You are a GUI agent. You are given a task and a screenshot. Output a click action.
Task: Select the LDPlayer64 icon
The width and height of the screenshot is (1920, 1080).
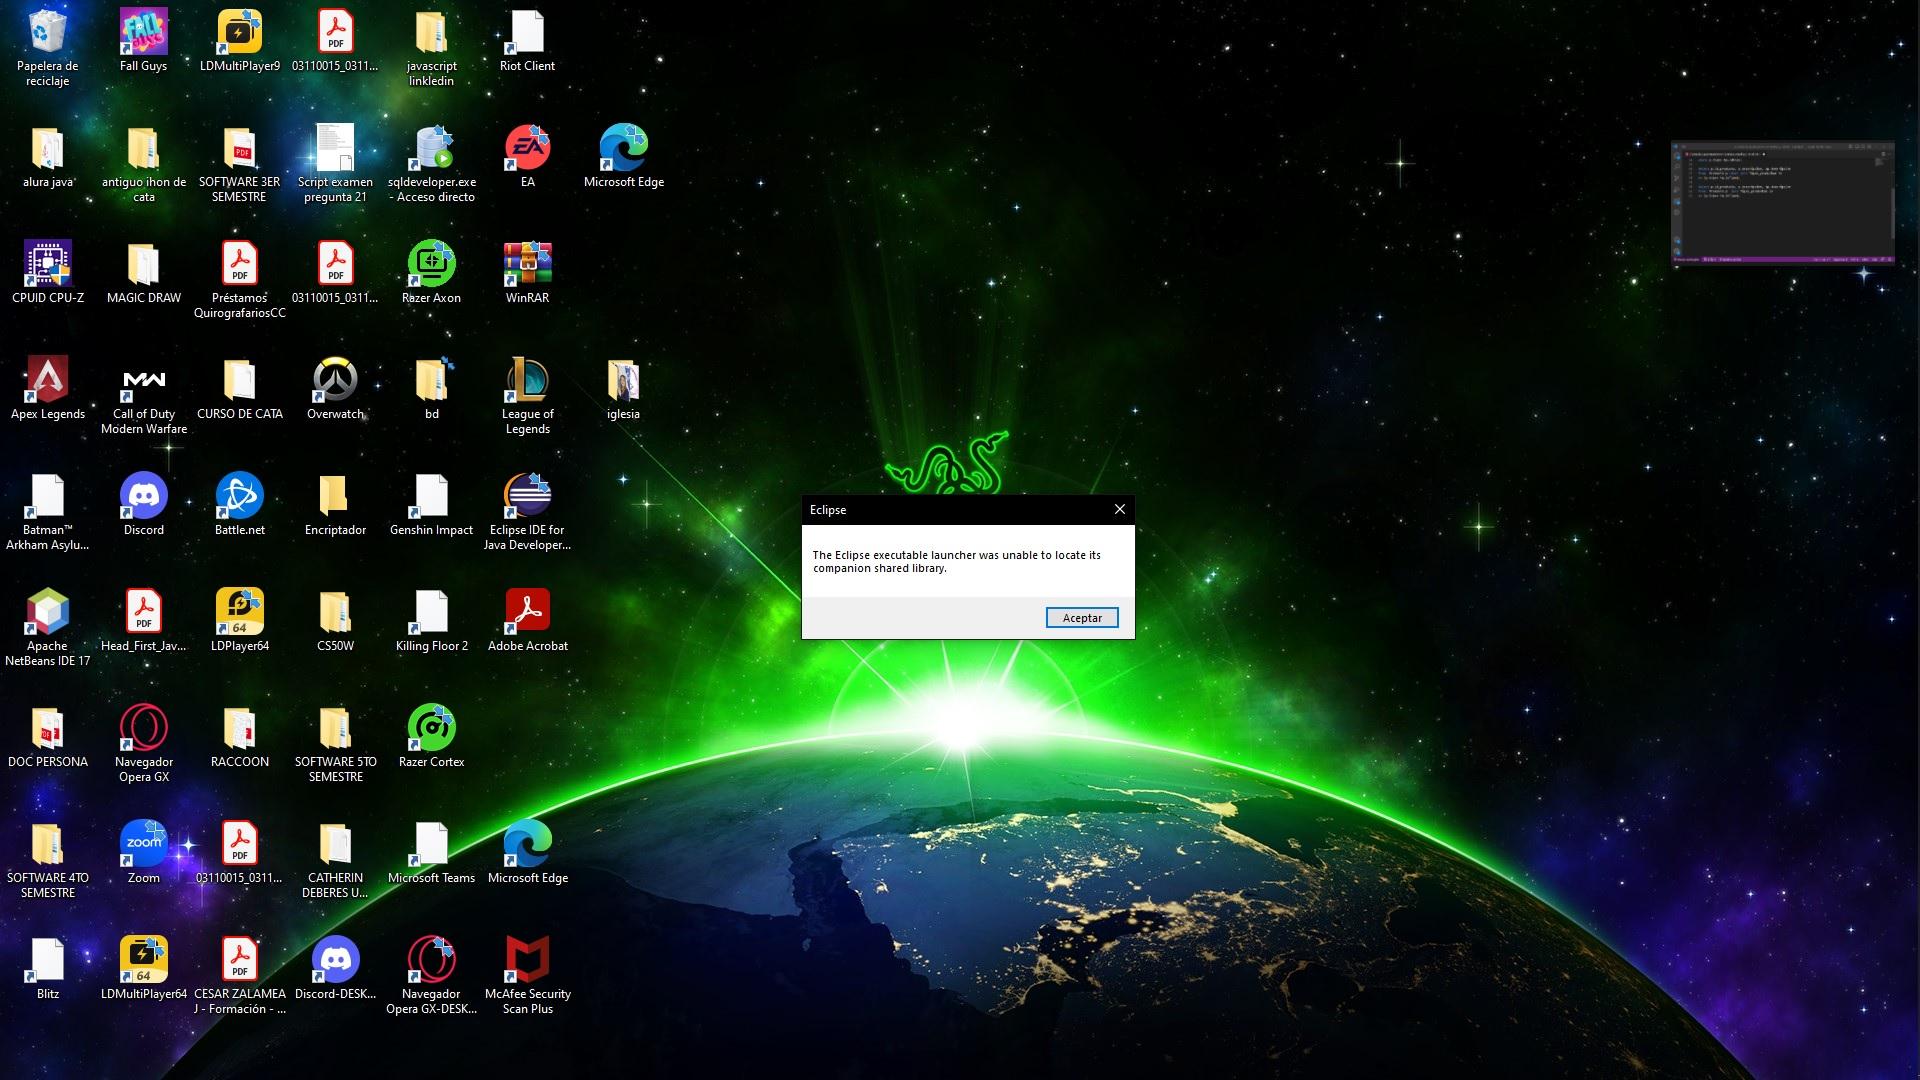239,620
